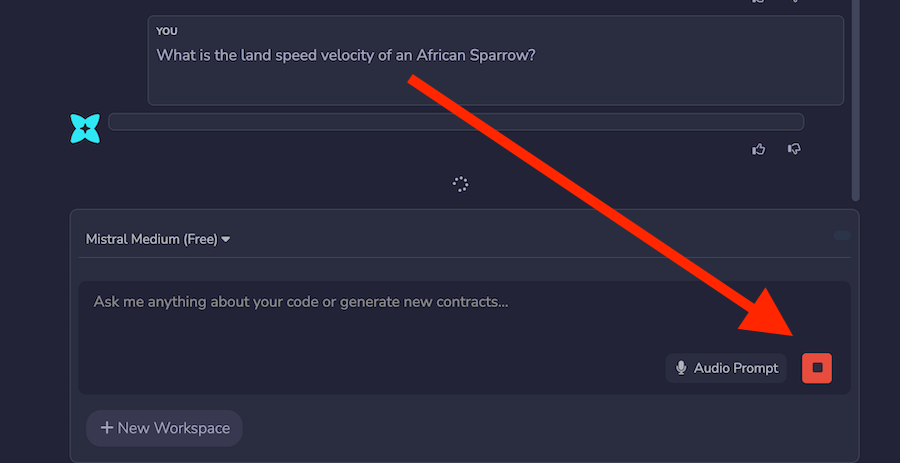The width and height of the screenshot is (900, 463).
Task: Click the plus icon beside New Workspace
Action: click(x=107, y=428)
